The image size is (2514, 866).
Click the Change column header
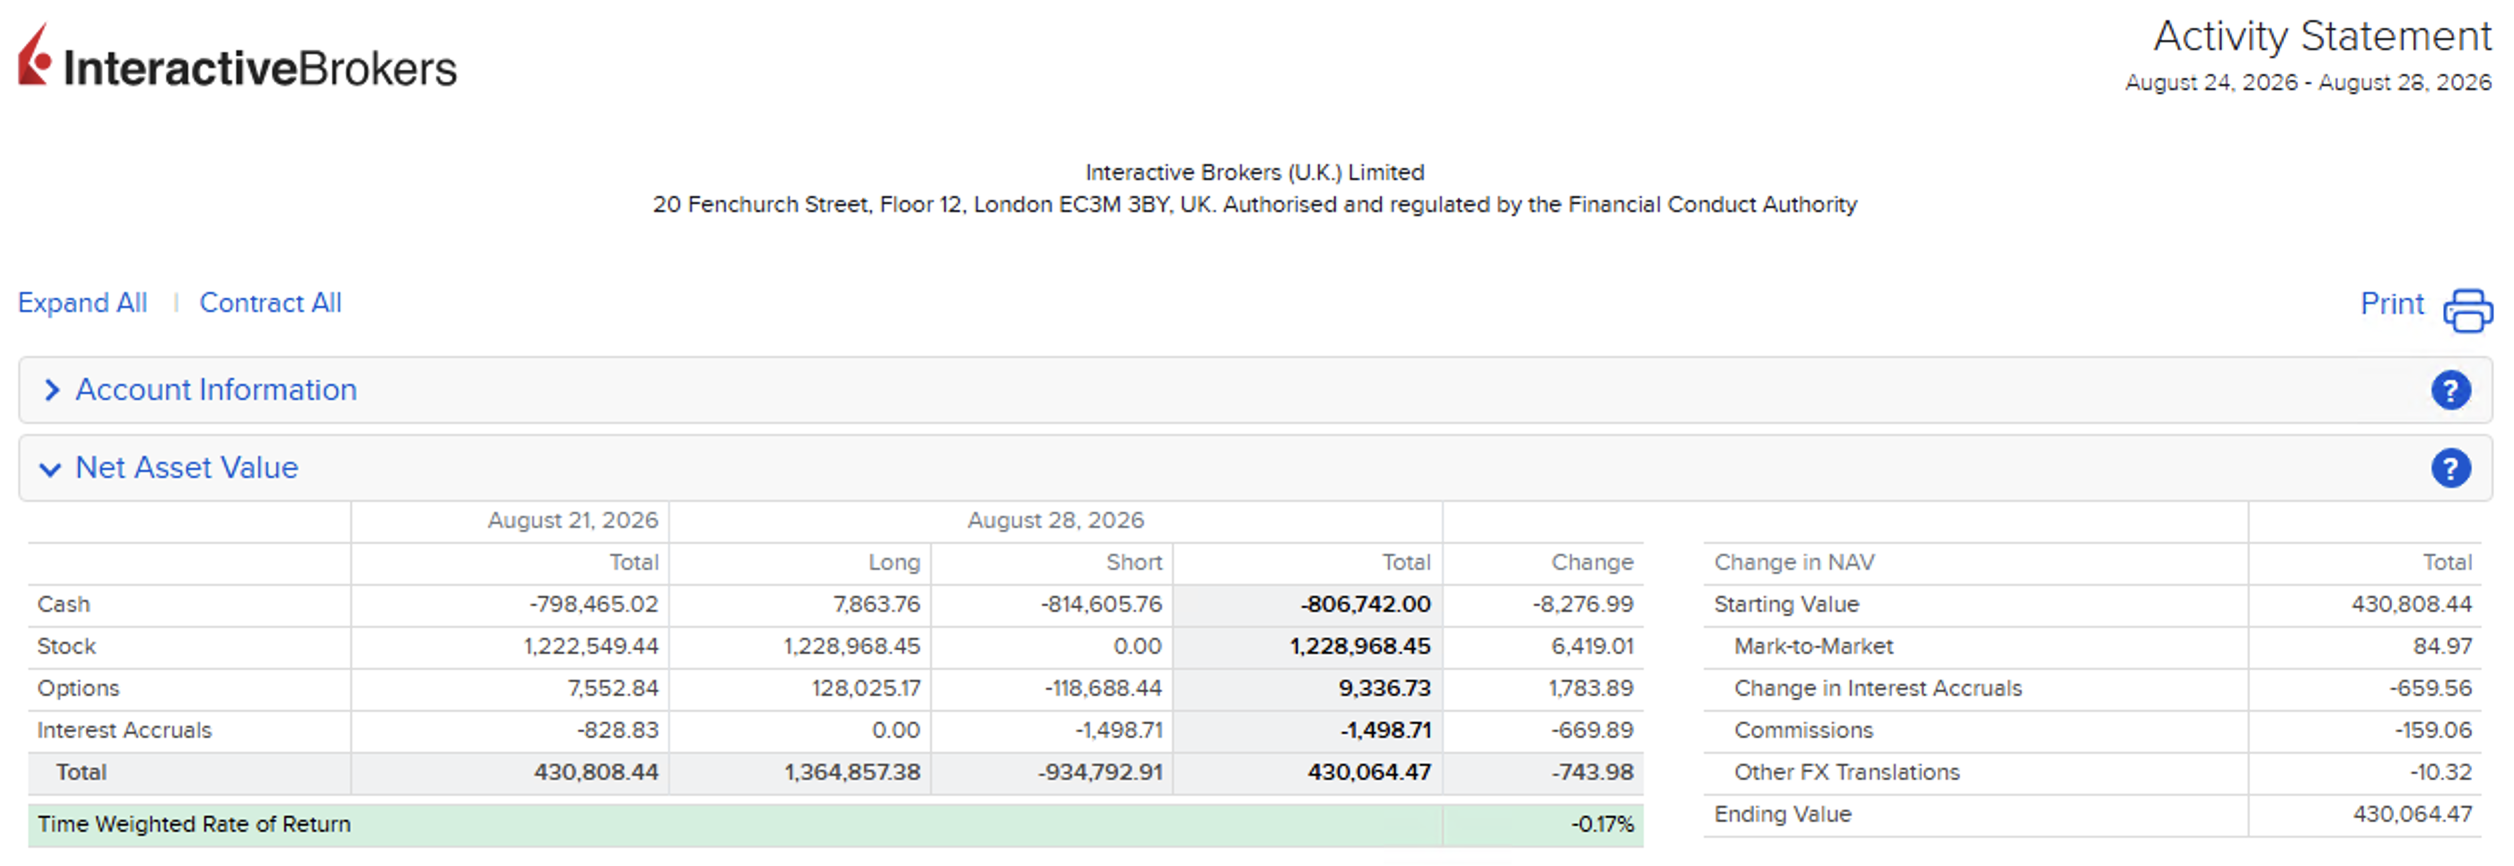1592,562
